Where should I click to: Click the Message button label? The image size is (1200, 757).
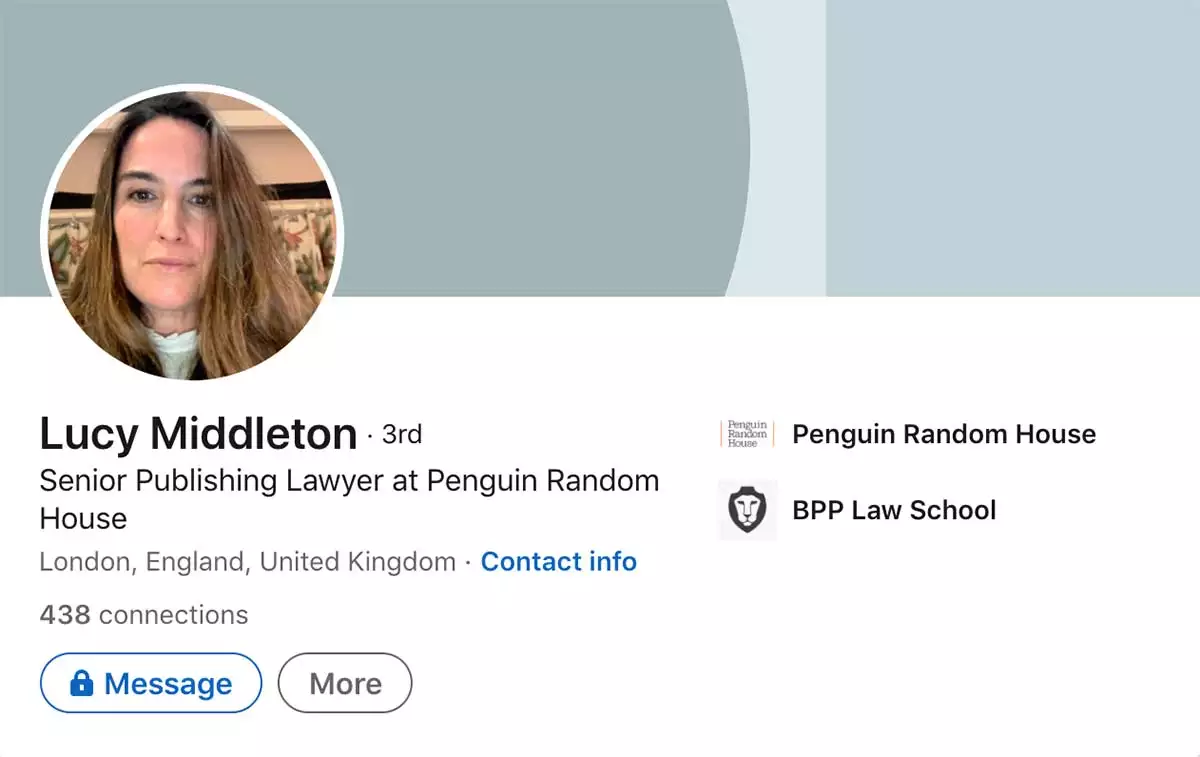pyautogui.click(x=168, y=684)
